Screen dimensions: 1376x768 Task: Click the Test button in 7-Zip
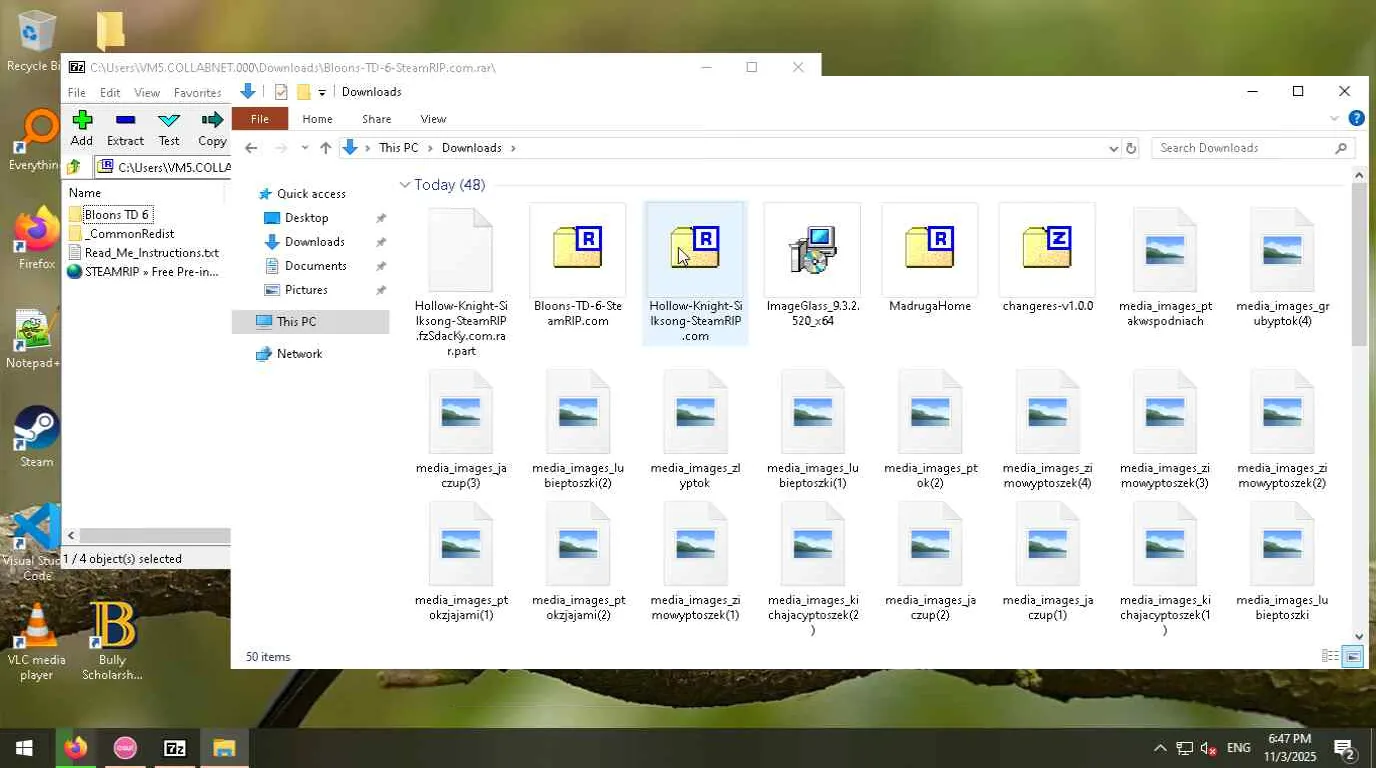coord(169,129)
